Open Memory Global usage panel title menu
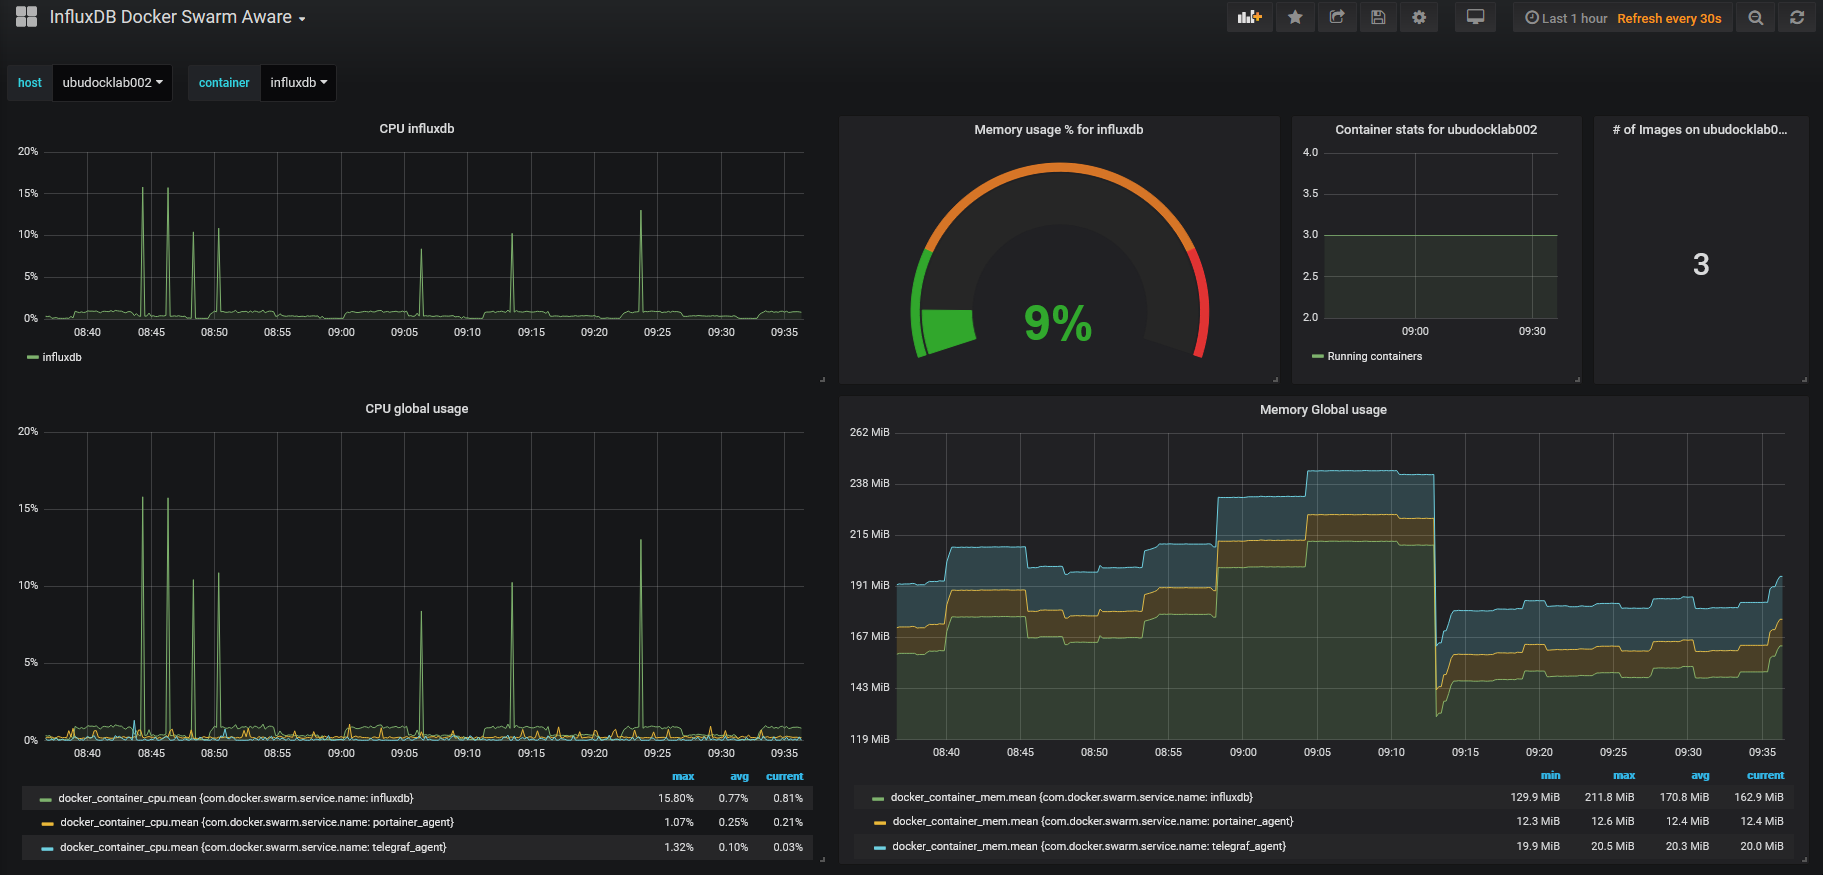1823x875 pixels. [x=1323, y=410]
